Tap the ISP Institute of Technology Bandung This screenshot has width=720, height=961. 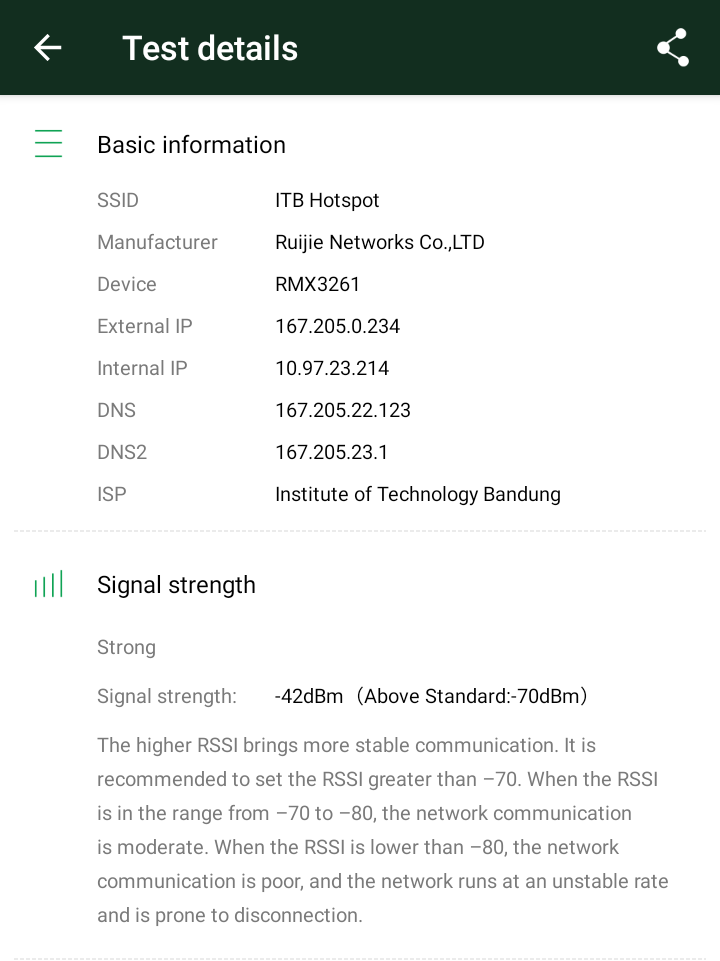[x=417, y=494]
